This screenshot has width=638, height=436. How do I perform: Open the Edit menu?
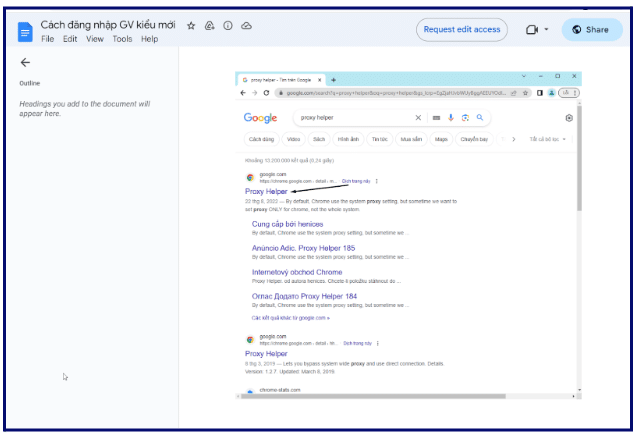click(x=70, y=39)
